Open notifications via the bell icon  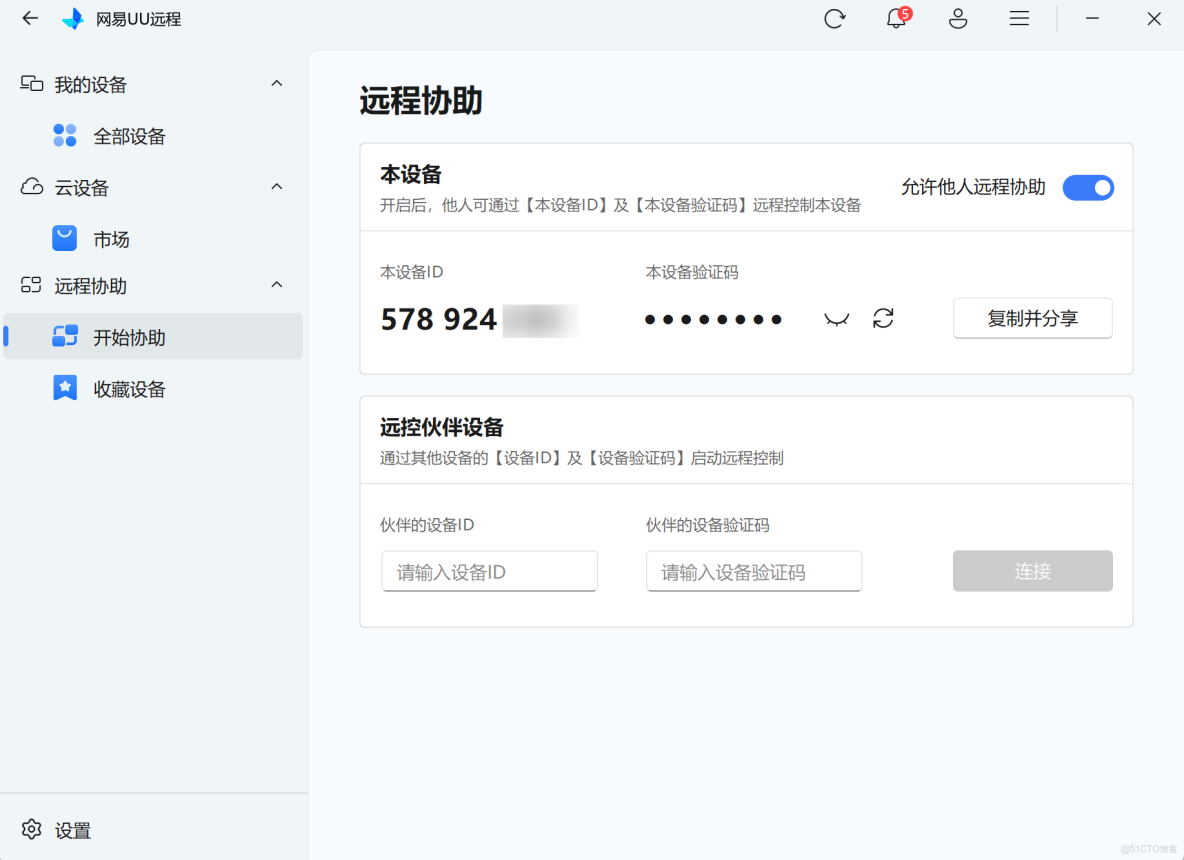click(x=896, y=18)
